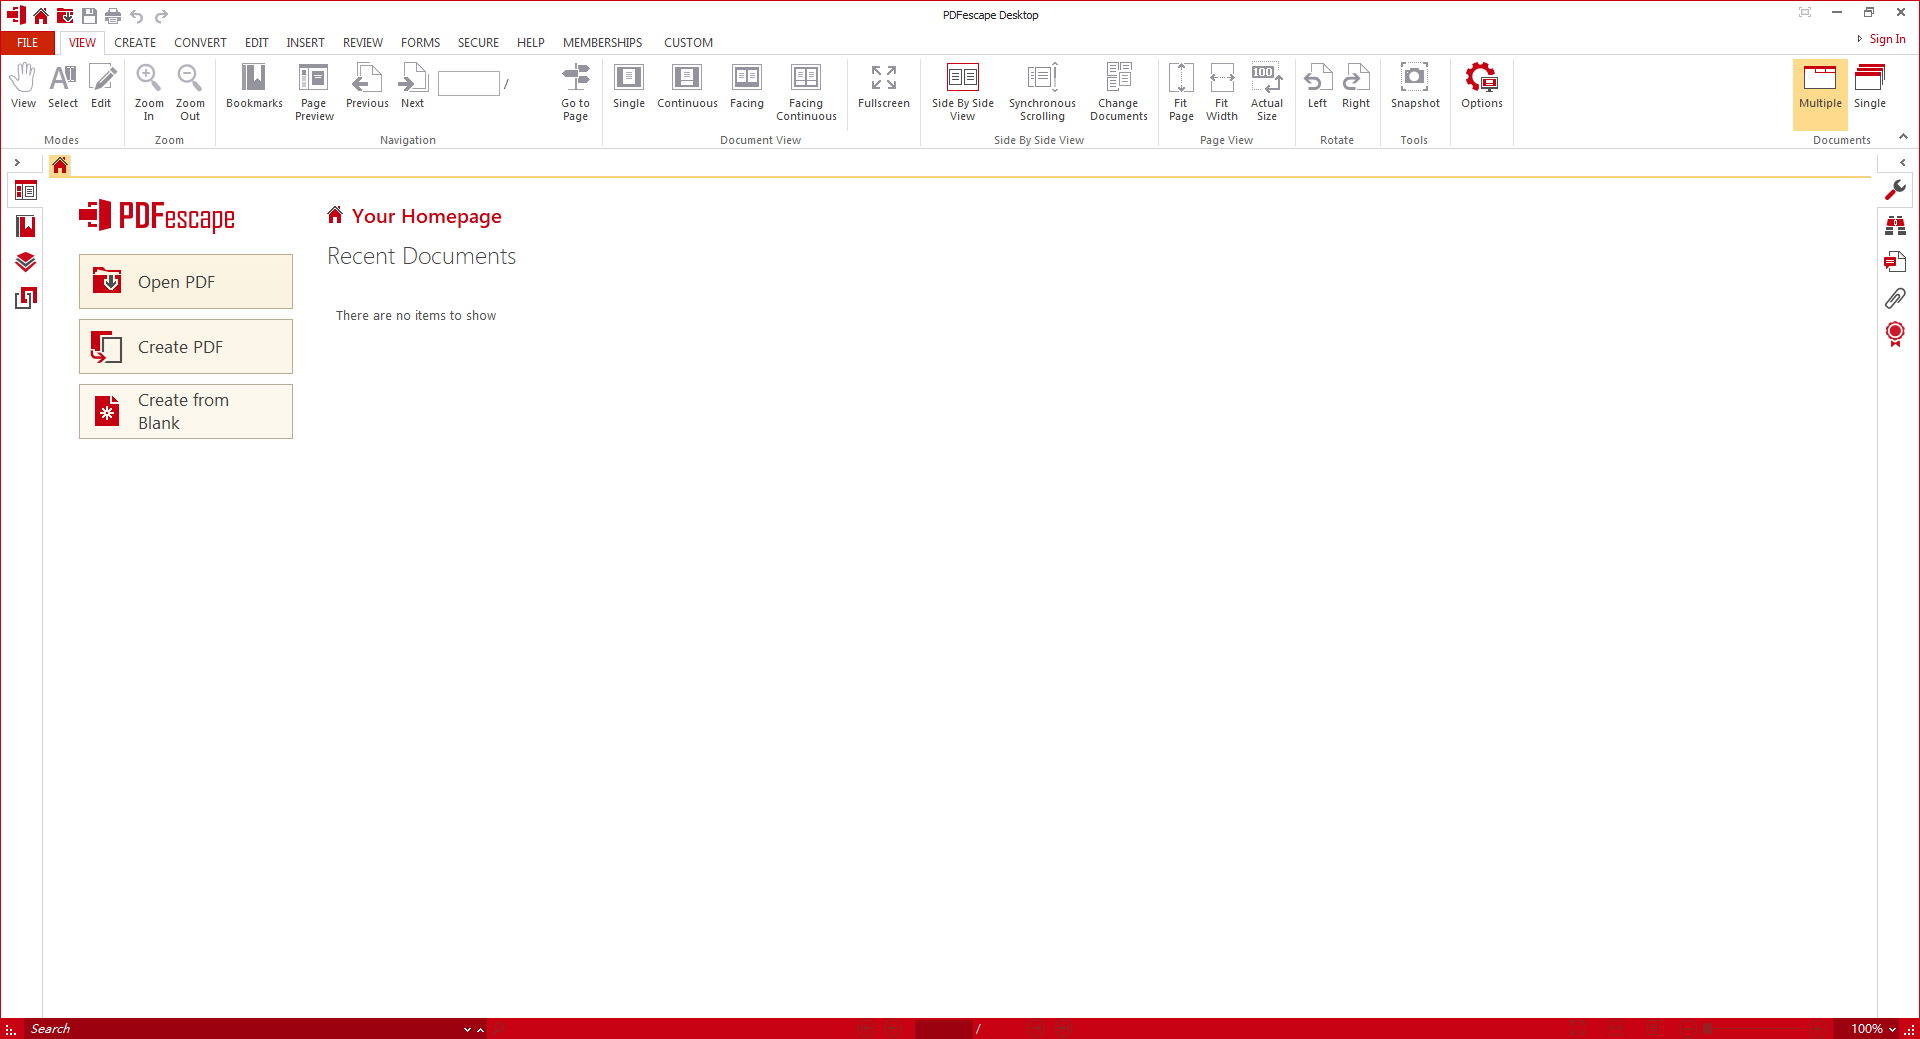Rotate the page Left
This screenshot has width=1920, height=1039.
(x=1317, y=87)
